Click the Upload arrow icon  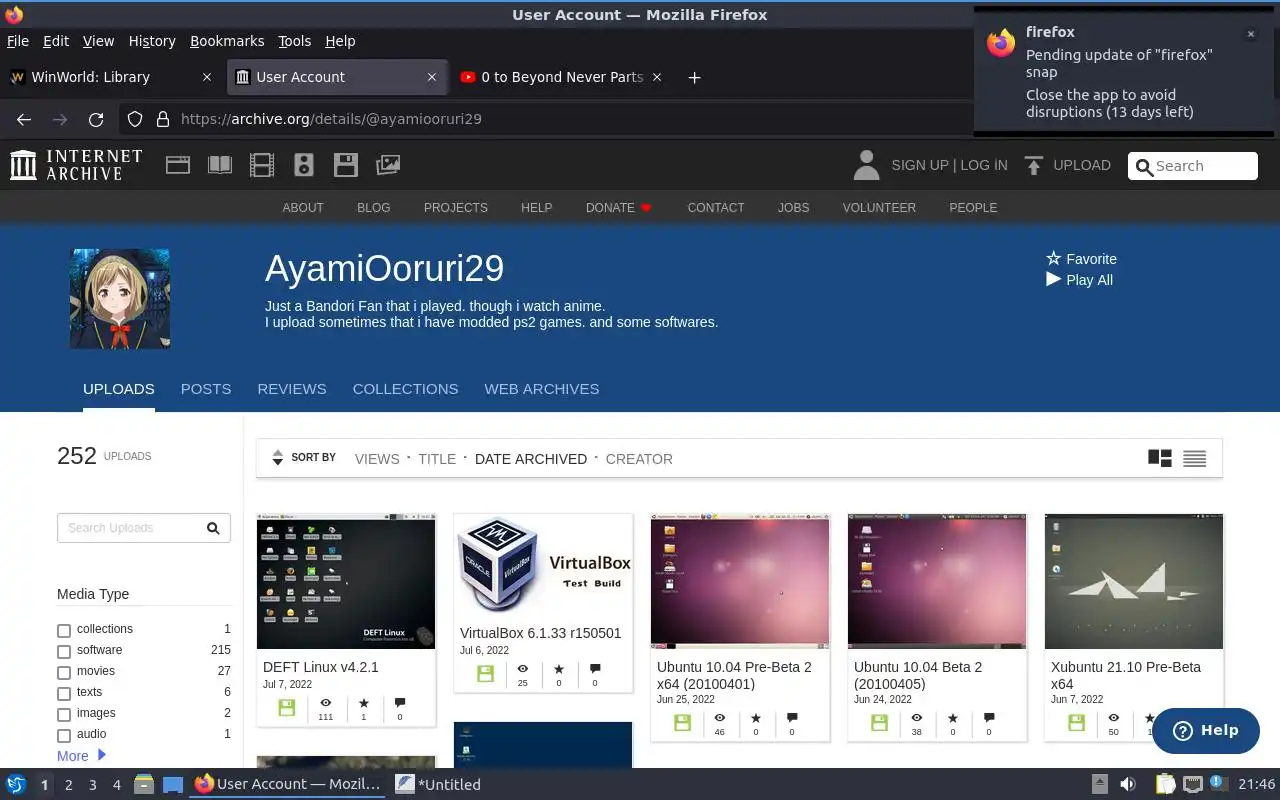click(x=1034, y=165)
